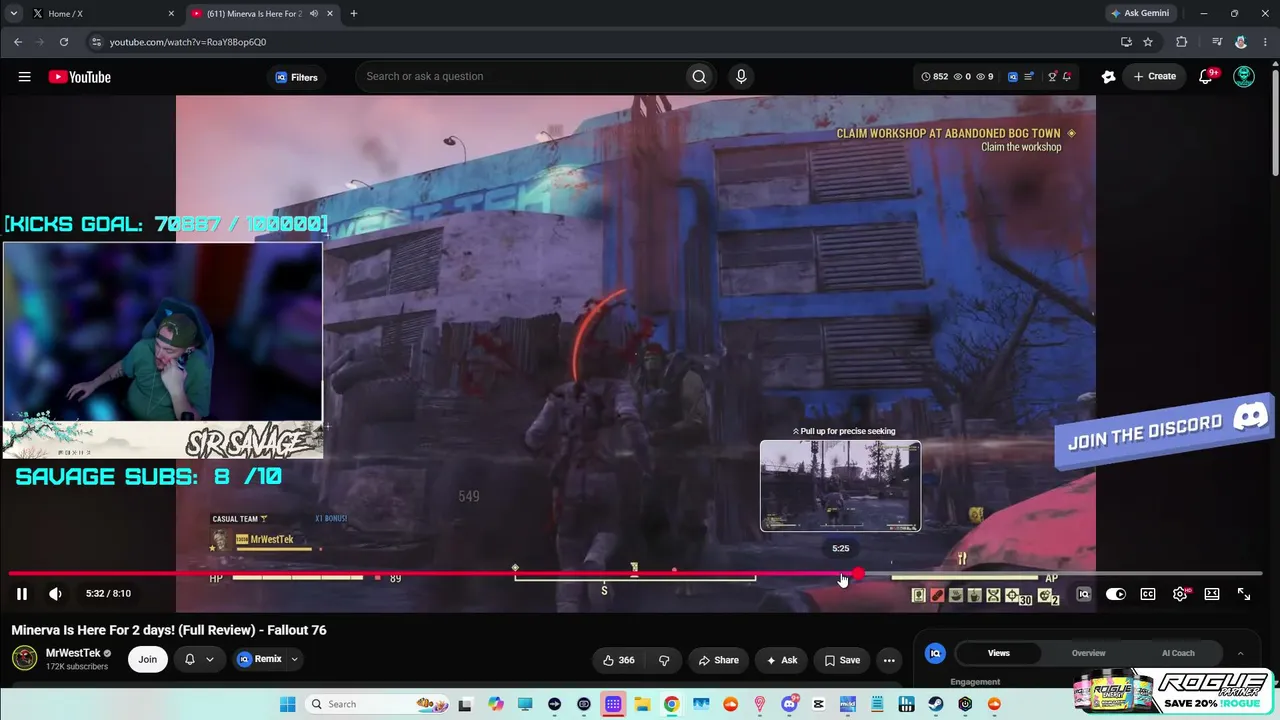Screen dimensions: 1280x720
Task: Open the YouTube guide hamburger menu
Action: 25,77
